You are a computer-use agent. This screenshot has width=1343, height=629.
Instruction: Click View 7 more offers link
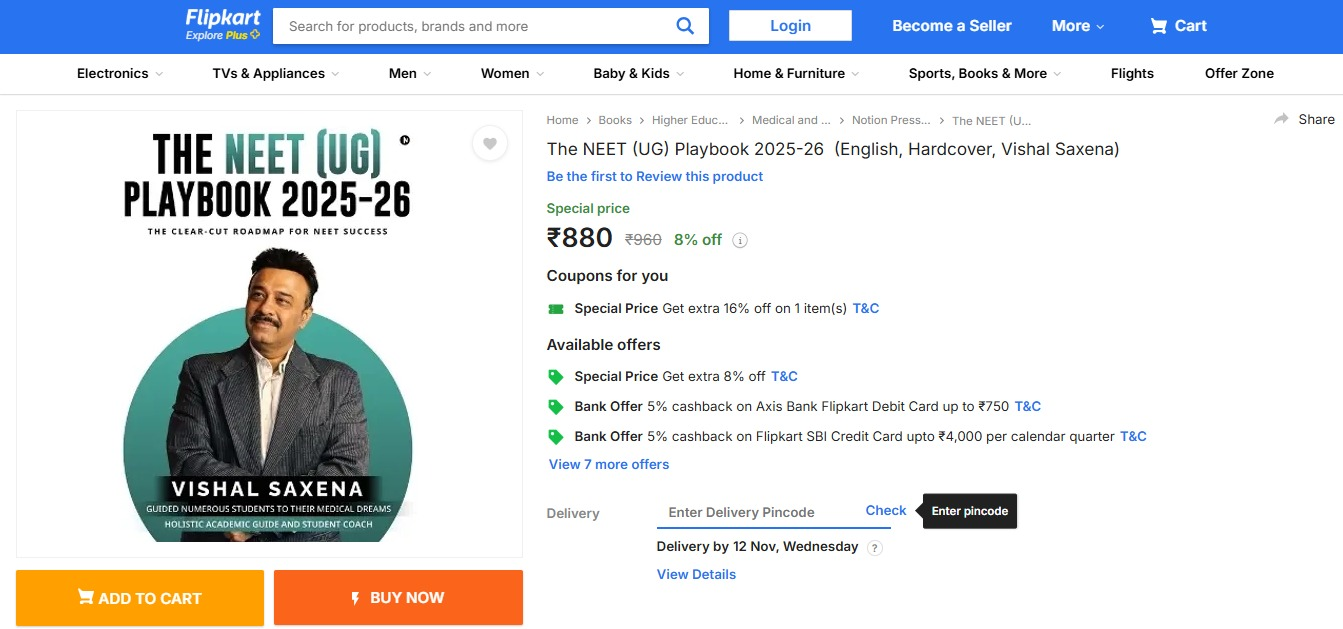[x=609, y=464]
